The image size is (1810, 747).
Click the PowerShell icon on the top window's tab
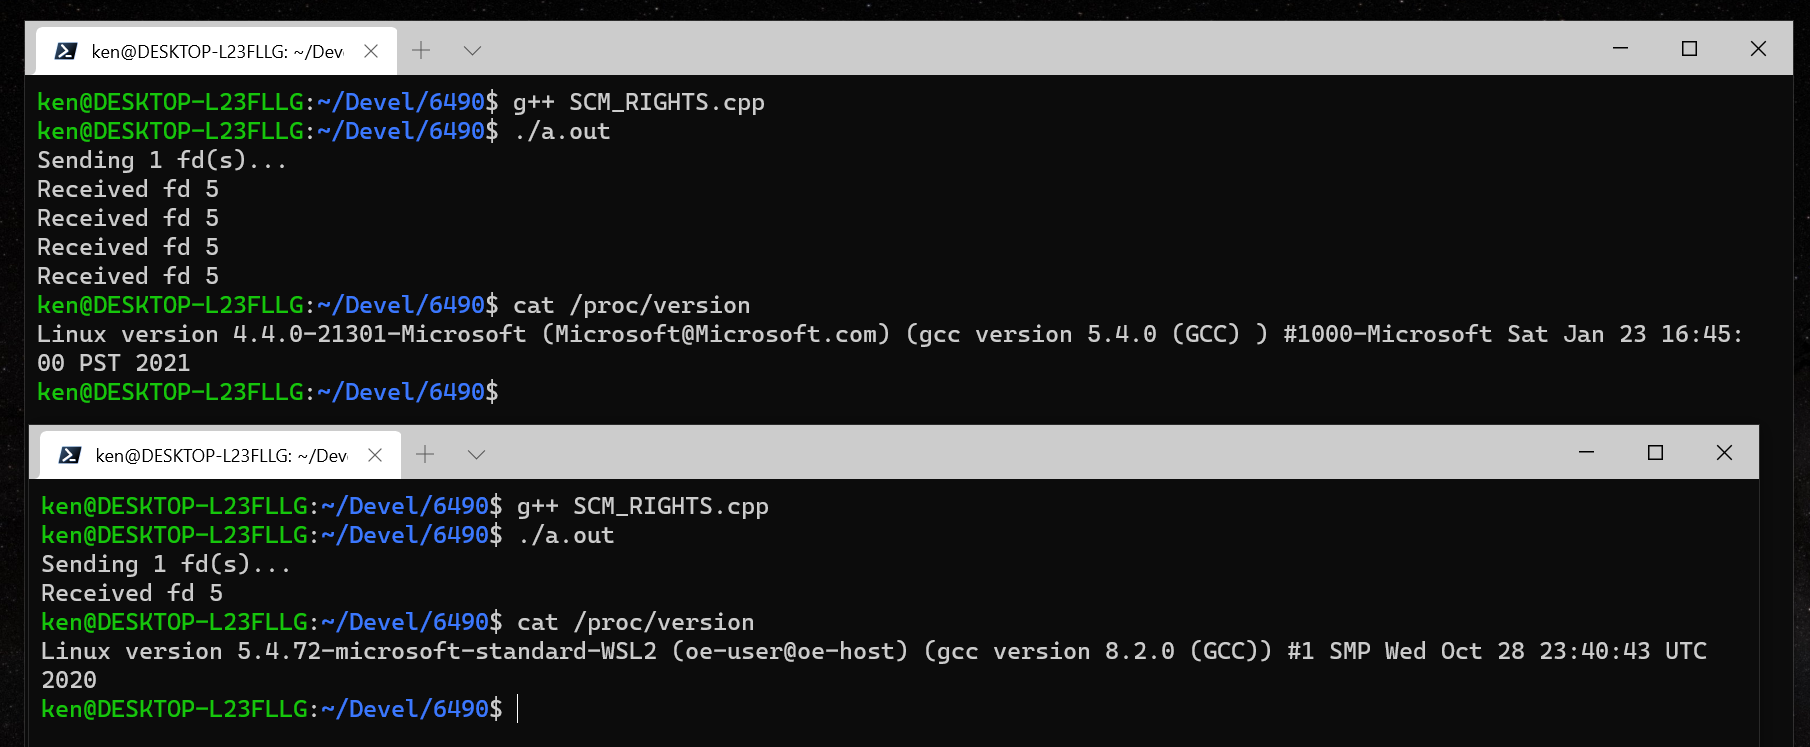(x=66, y=49)
